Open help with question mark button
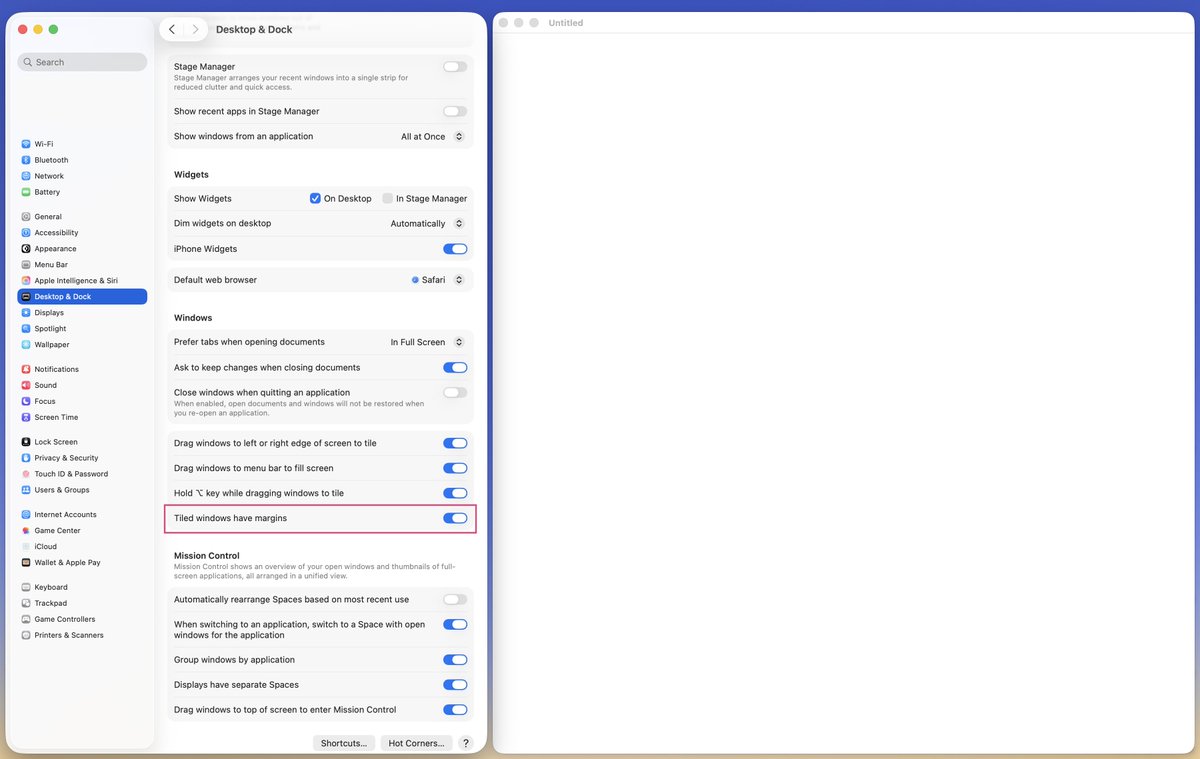Viewport: 1200px width, 759px height. (465, 743)
